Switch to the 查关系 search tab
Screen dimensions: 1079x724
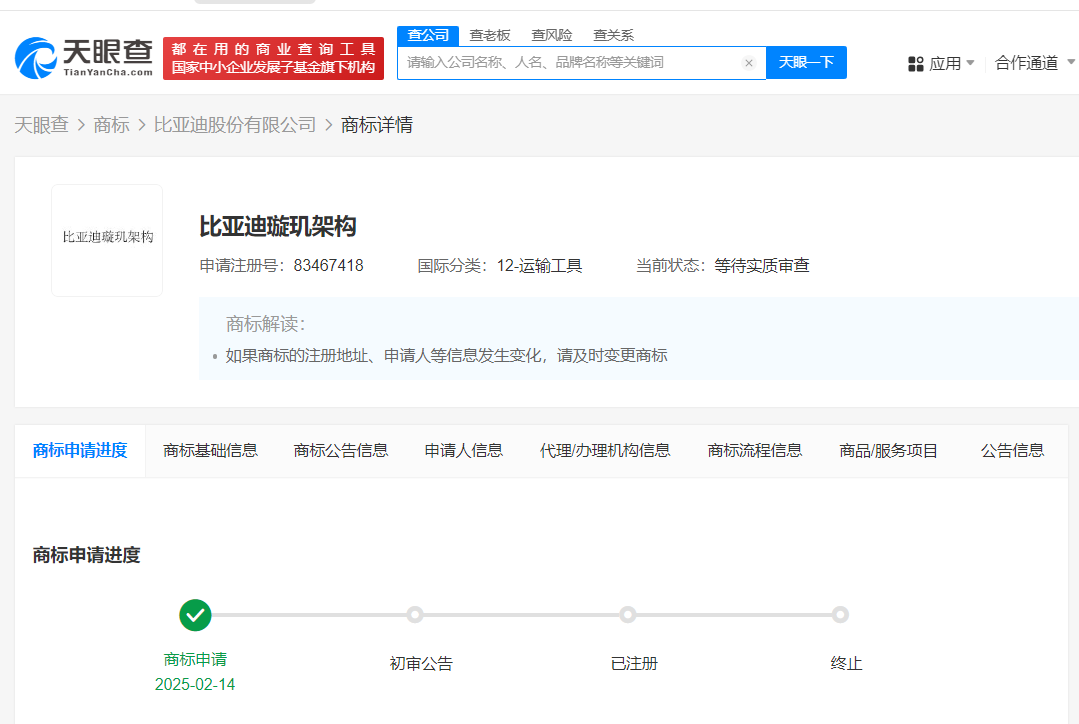click(x=613, y=35)
